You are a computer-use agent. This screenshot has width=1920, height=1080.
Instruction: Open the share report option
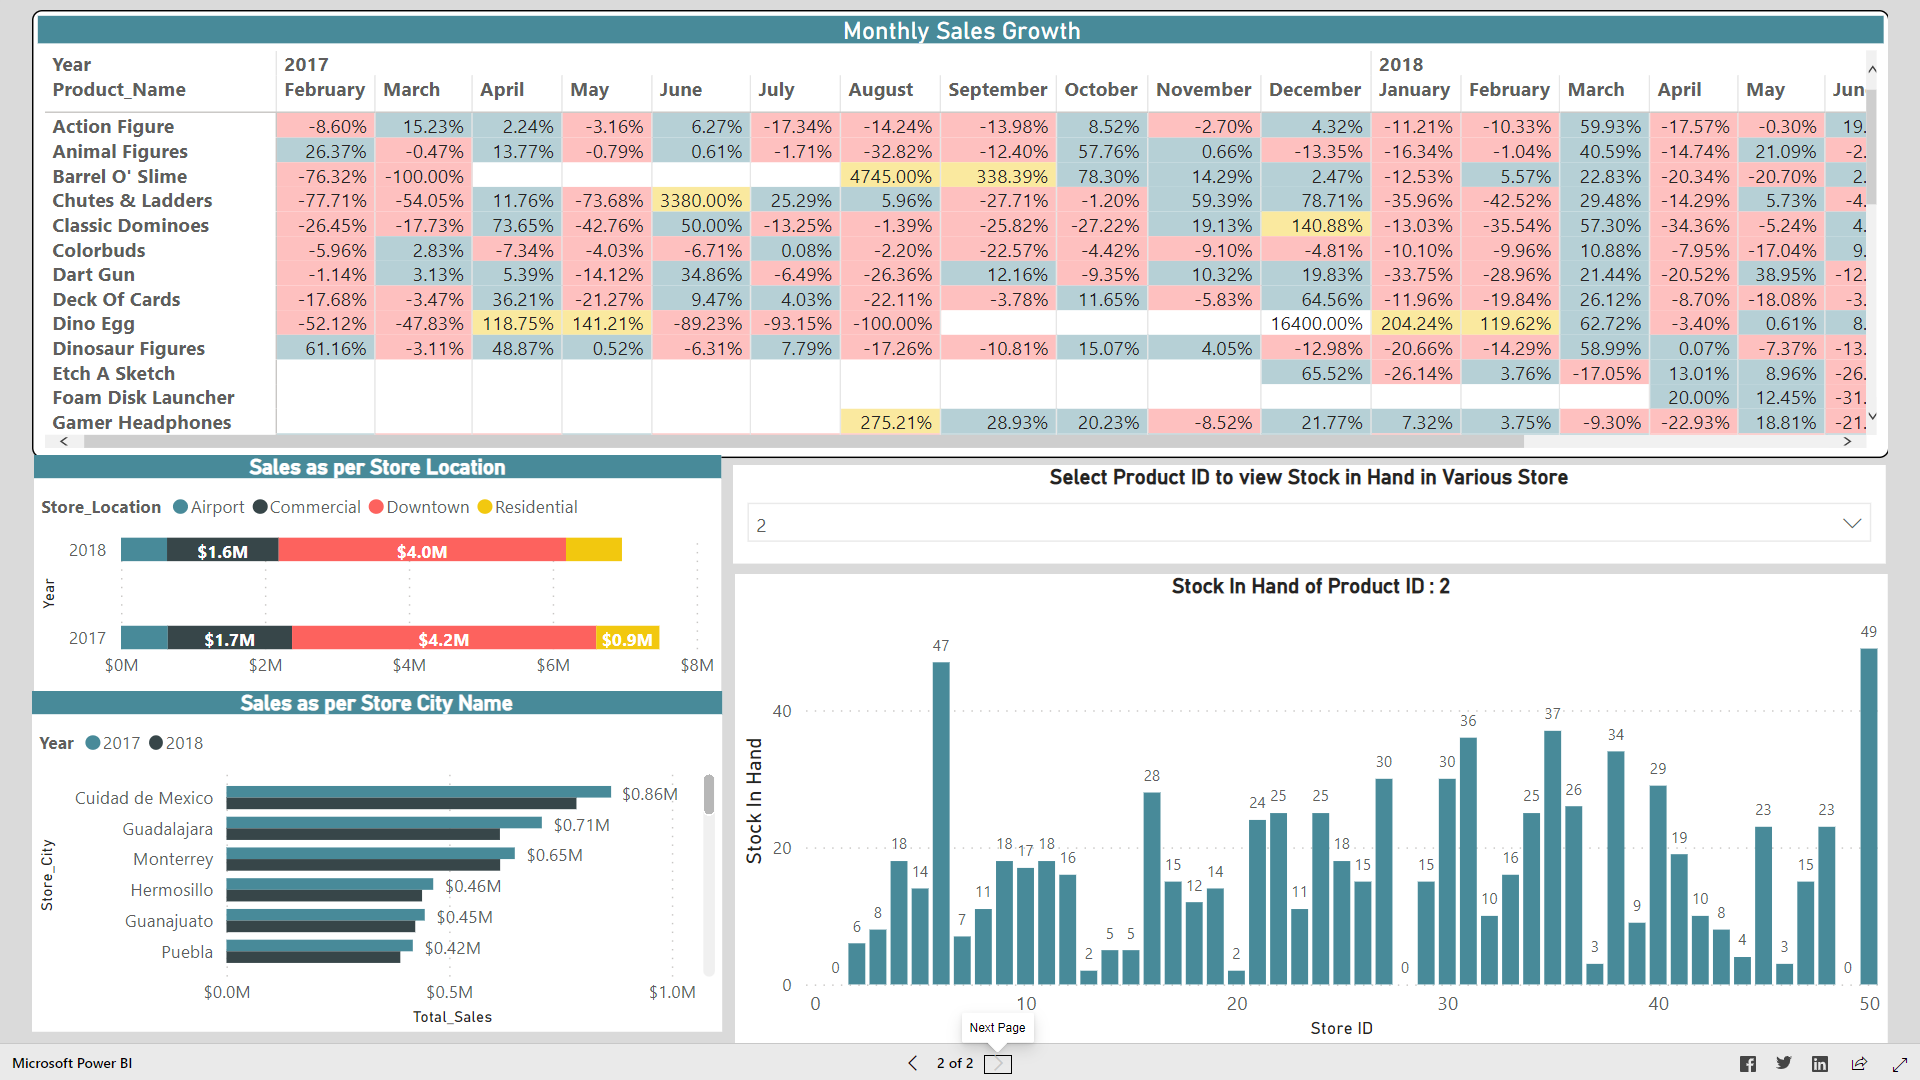pos(1860,1063)
